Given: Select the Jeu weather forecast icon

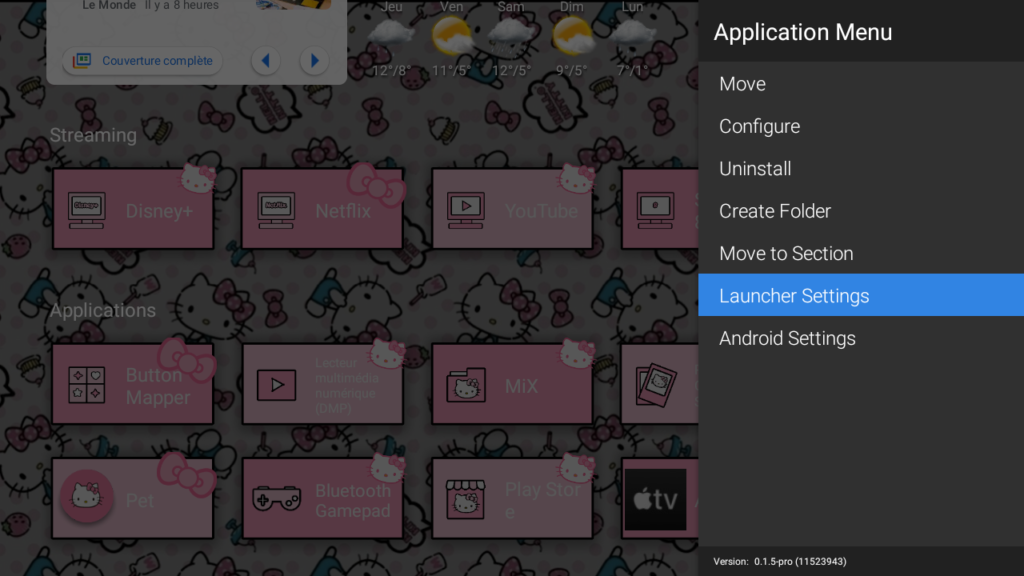Looking at the screenshot, I should tap(391, 35).
